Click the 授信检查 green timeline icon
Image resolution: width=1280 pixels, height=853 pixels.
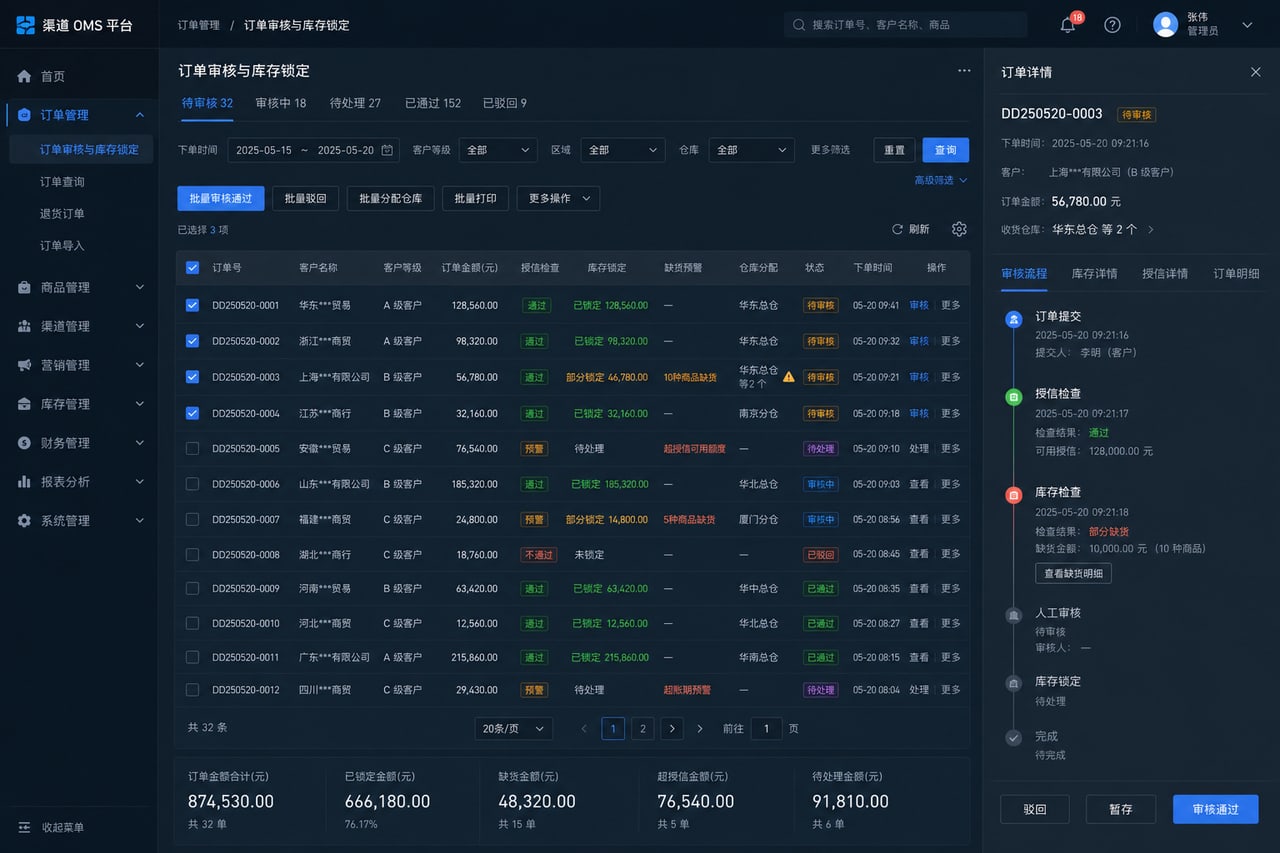pyautogui.click(x=1014, y=397)
